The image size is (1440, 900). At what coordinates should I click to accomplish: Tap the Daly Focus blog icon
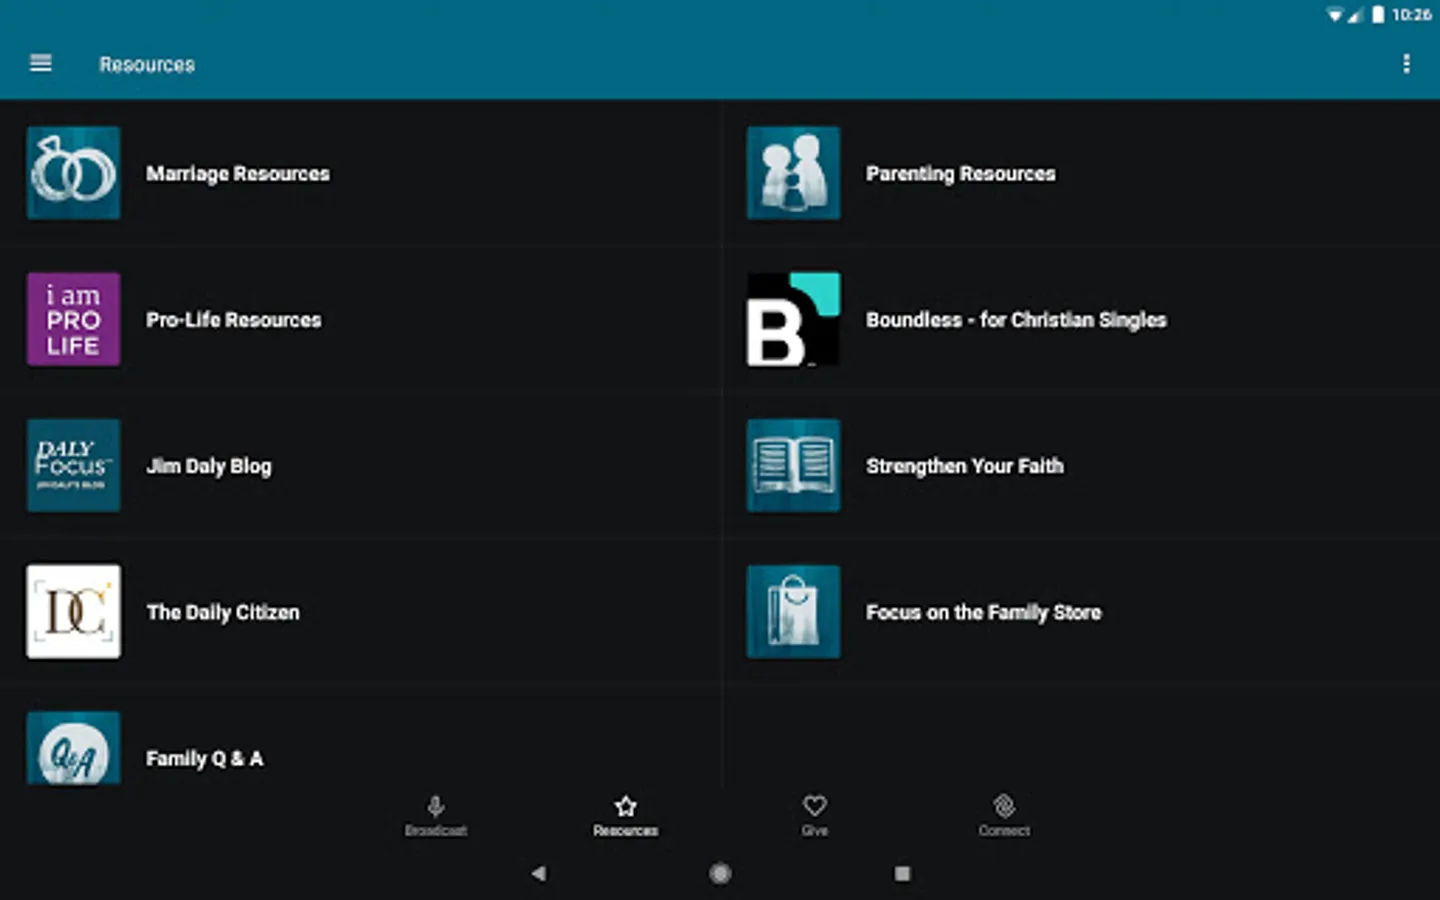click(74, 465)
